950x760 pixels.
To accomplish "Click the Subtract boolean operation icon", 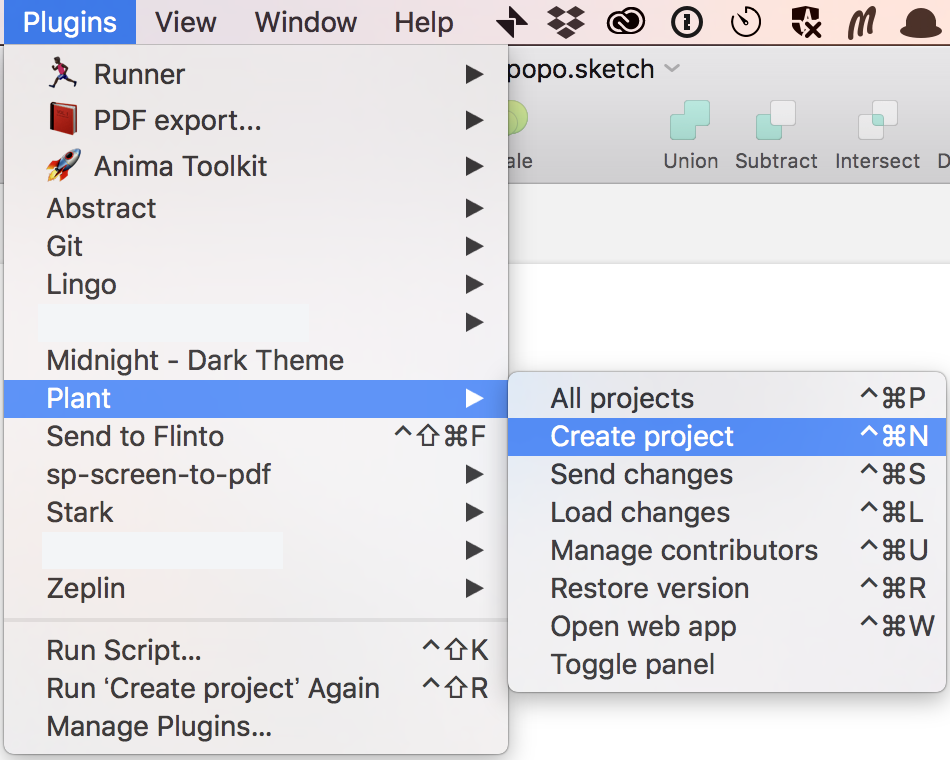I will pyautogui.click(x=776, y=120).
